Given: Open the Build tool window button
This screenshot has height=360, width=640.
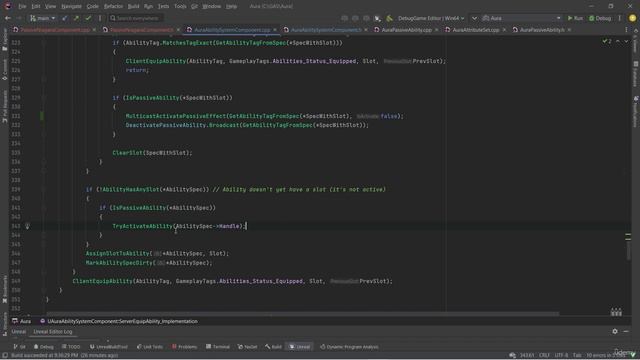Looking at the screenshot, I should click(x=273, y=347).
